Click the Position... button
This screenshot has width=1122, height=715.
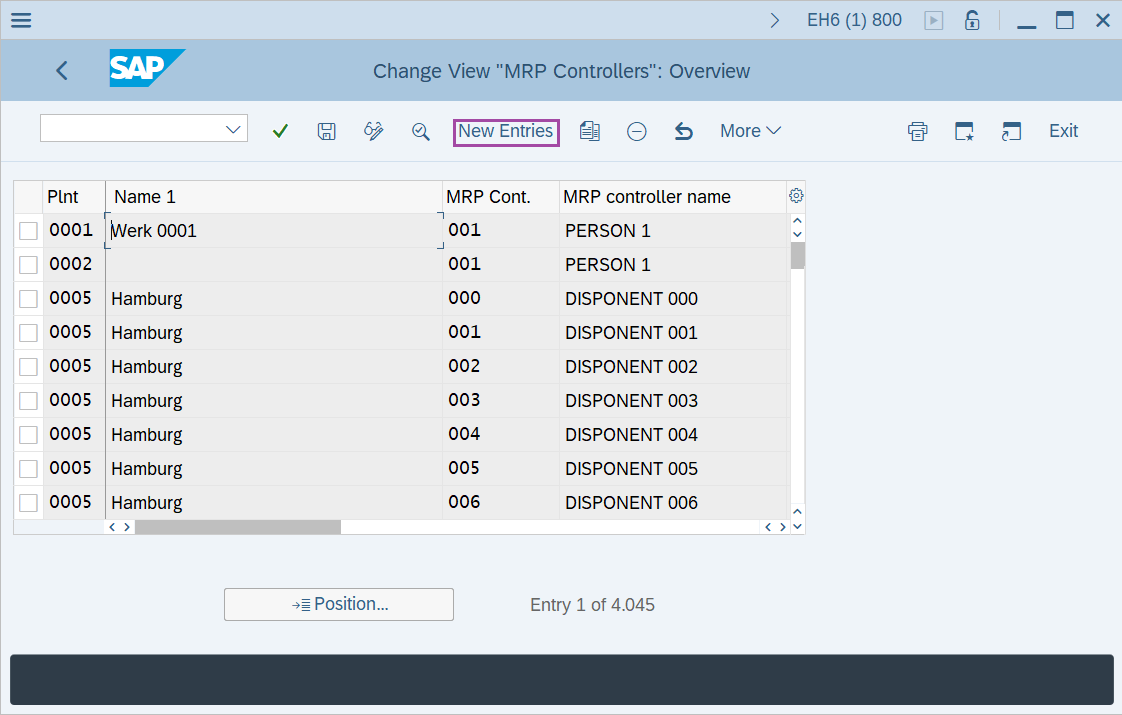coord(338,604)
